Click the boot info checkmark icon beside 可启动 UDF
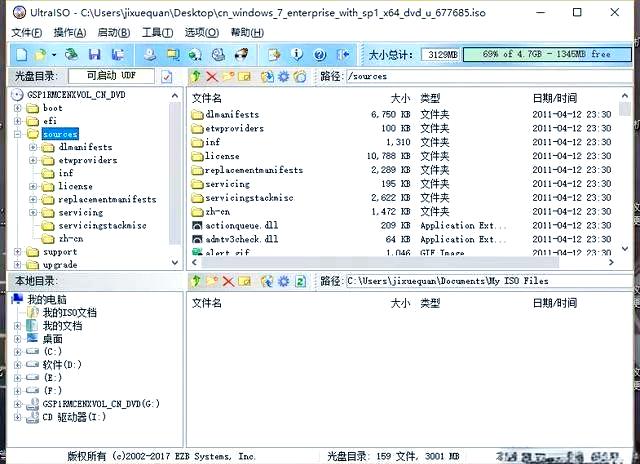Image resolution: width=640 pixels, height=464 pixels. 167,76
